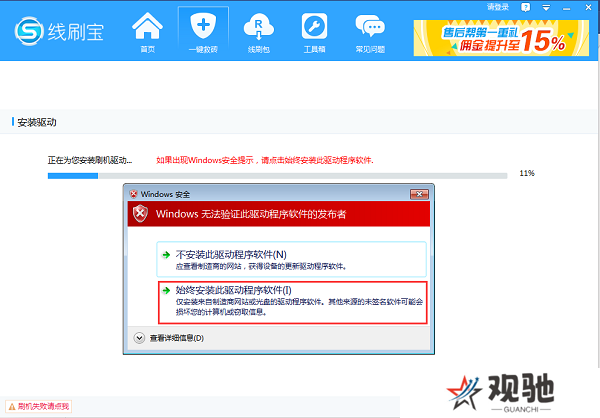
Task: Select the 一键救砖 shield icon
Action: (203, 32)
